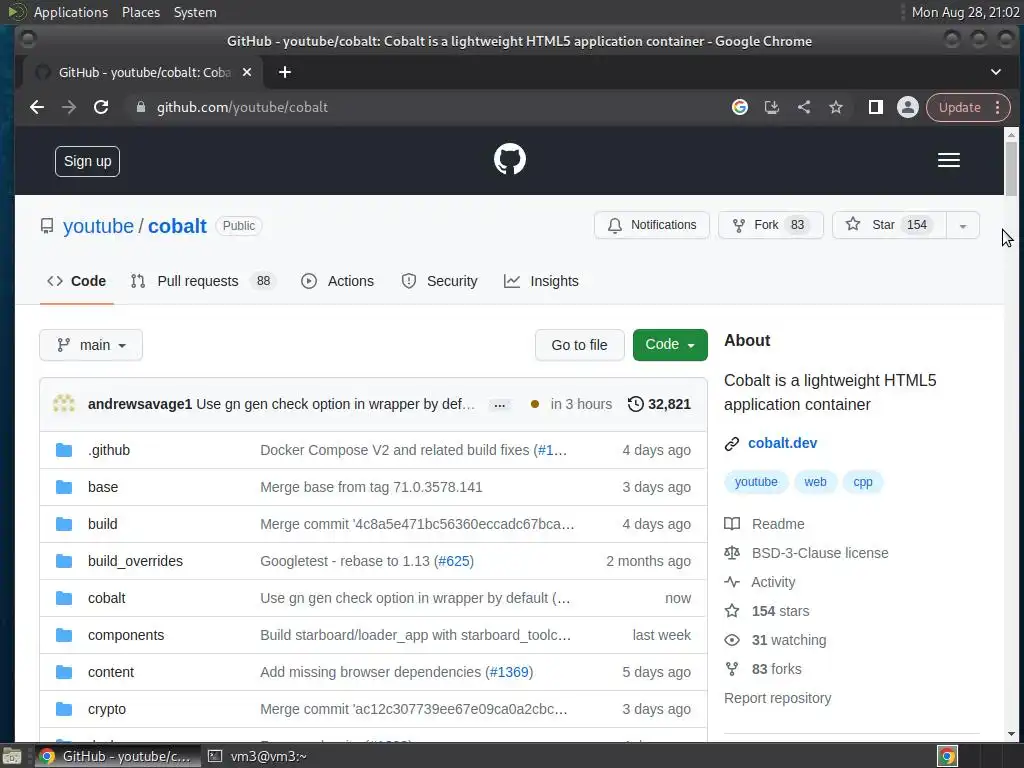Switch to the Actions tab
1024x768 pixels.
(337, 281)
